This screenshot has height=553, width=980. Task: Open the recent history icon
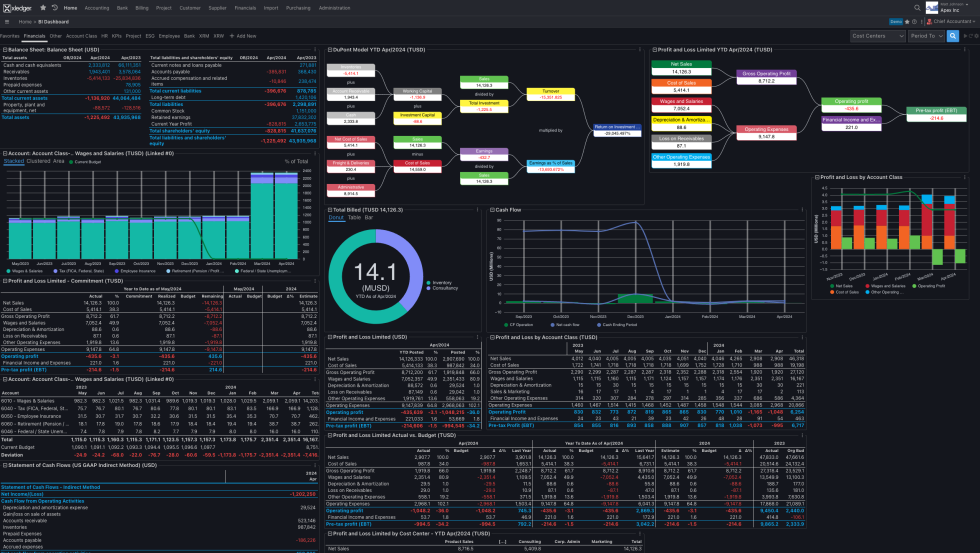point(54,7)
